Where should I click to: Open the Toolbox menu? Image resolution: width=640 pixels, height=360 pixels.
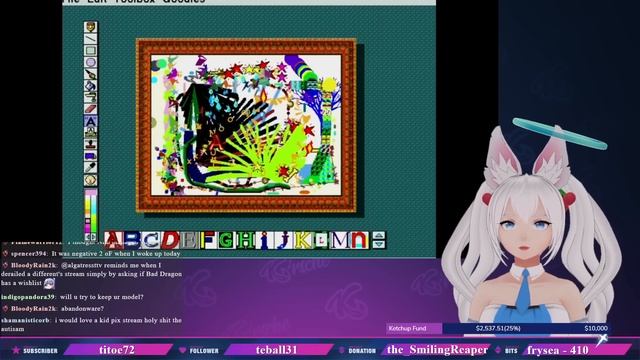[x=135, y=1]
